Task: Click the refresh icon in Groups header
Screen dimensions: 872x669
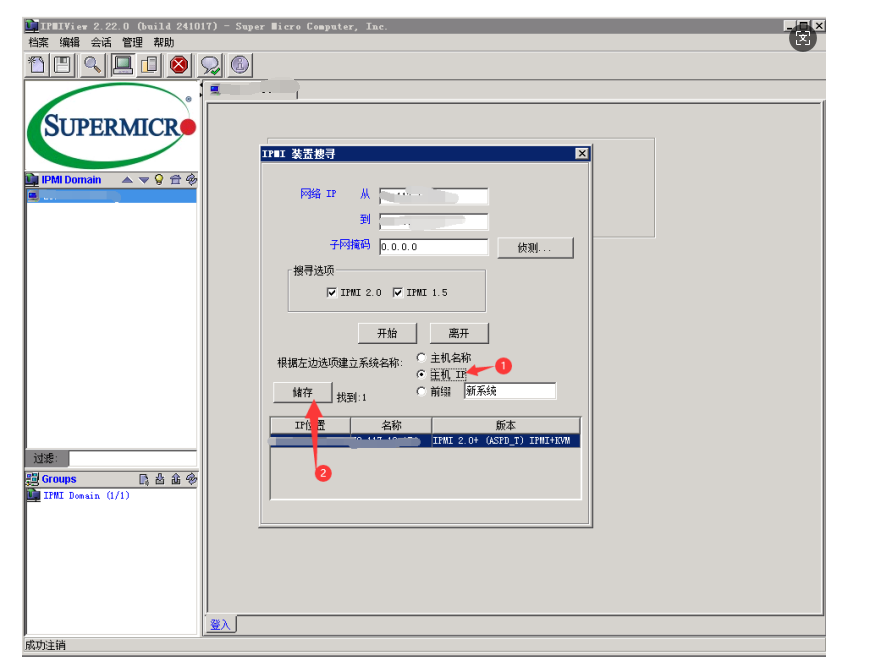Action: pos(191,479)
